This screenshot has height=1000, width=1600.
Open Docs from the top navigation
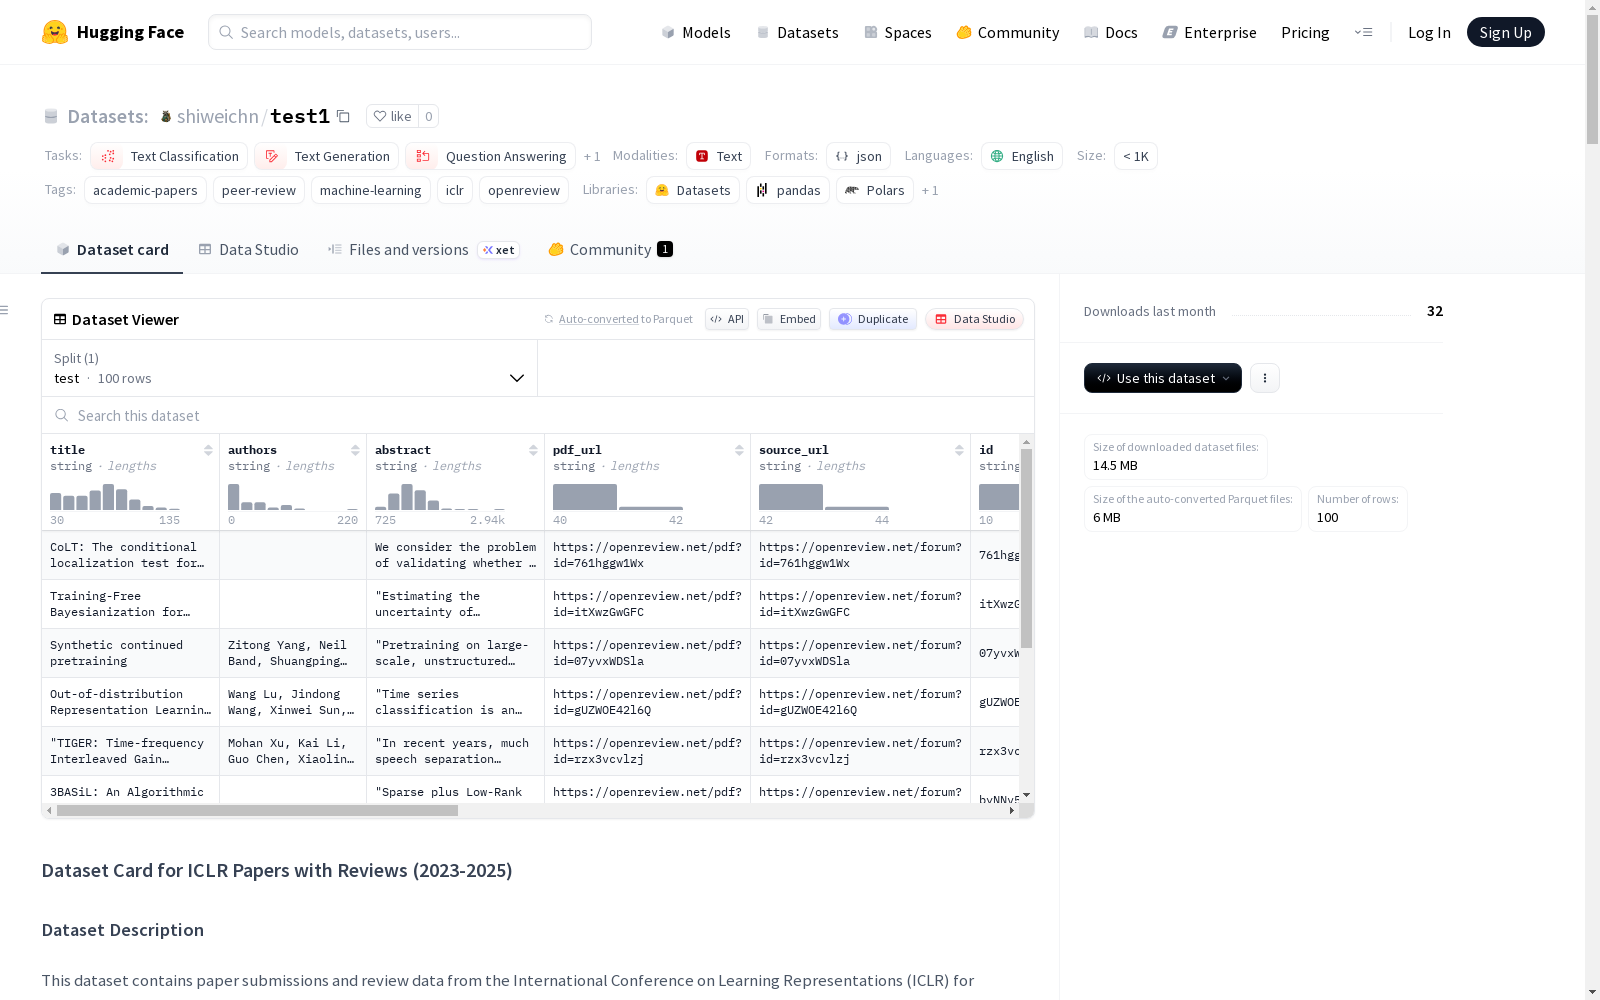pos(1111,32)
